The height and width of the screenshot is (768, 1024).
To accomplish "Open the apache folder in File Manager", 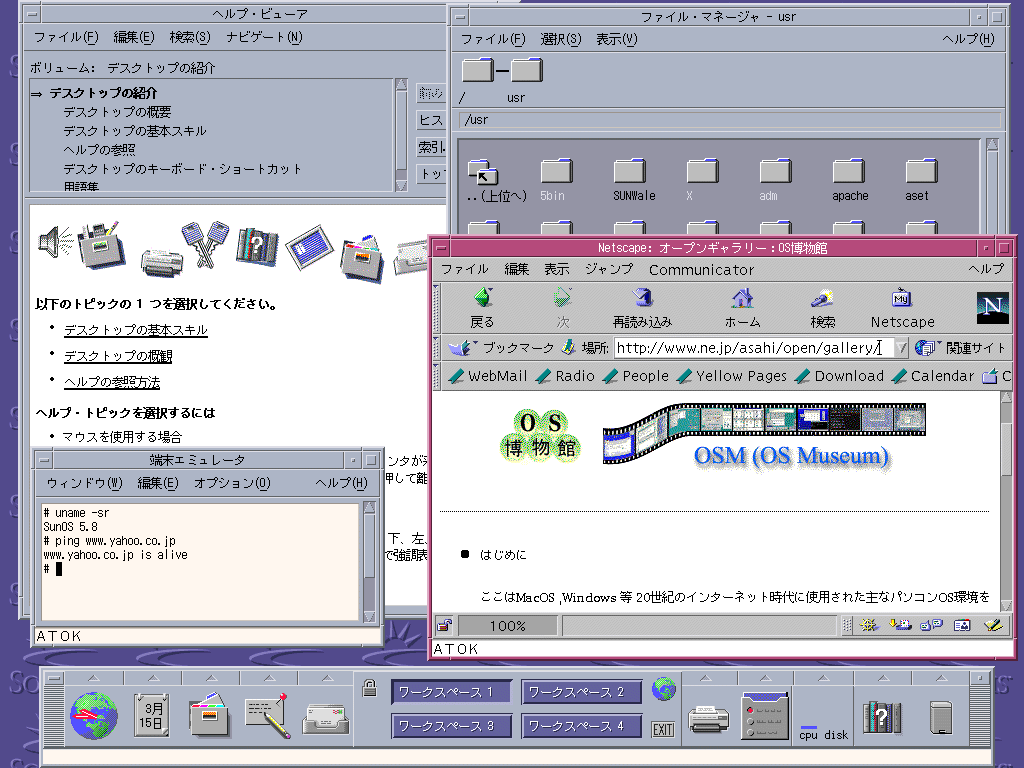I will tap(850, 180).
